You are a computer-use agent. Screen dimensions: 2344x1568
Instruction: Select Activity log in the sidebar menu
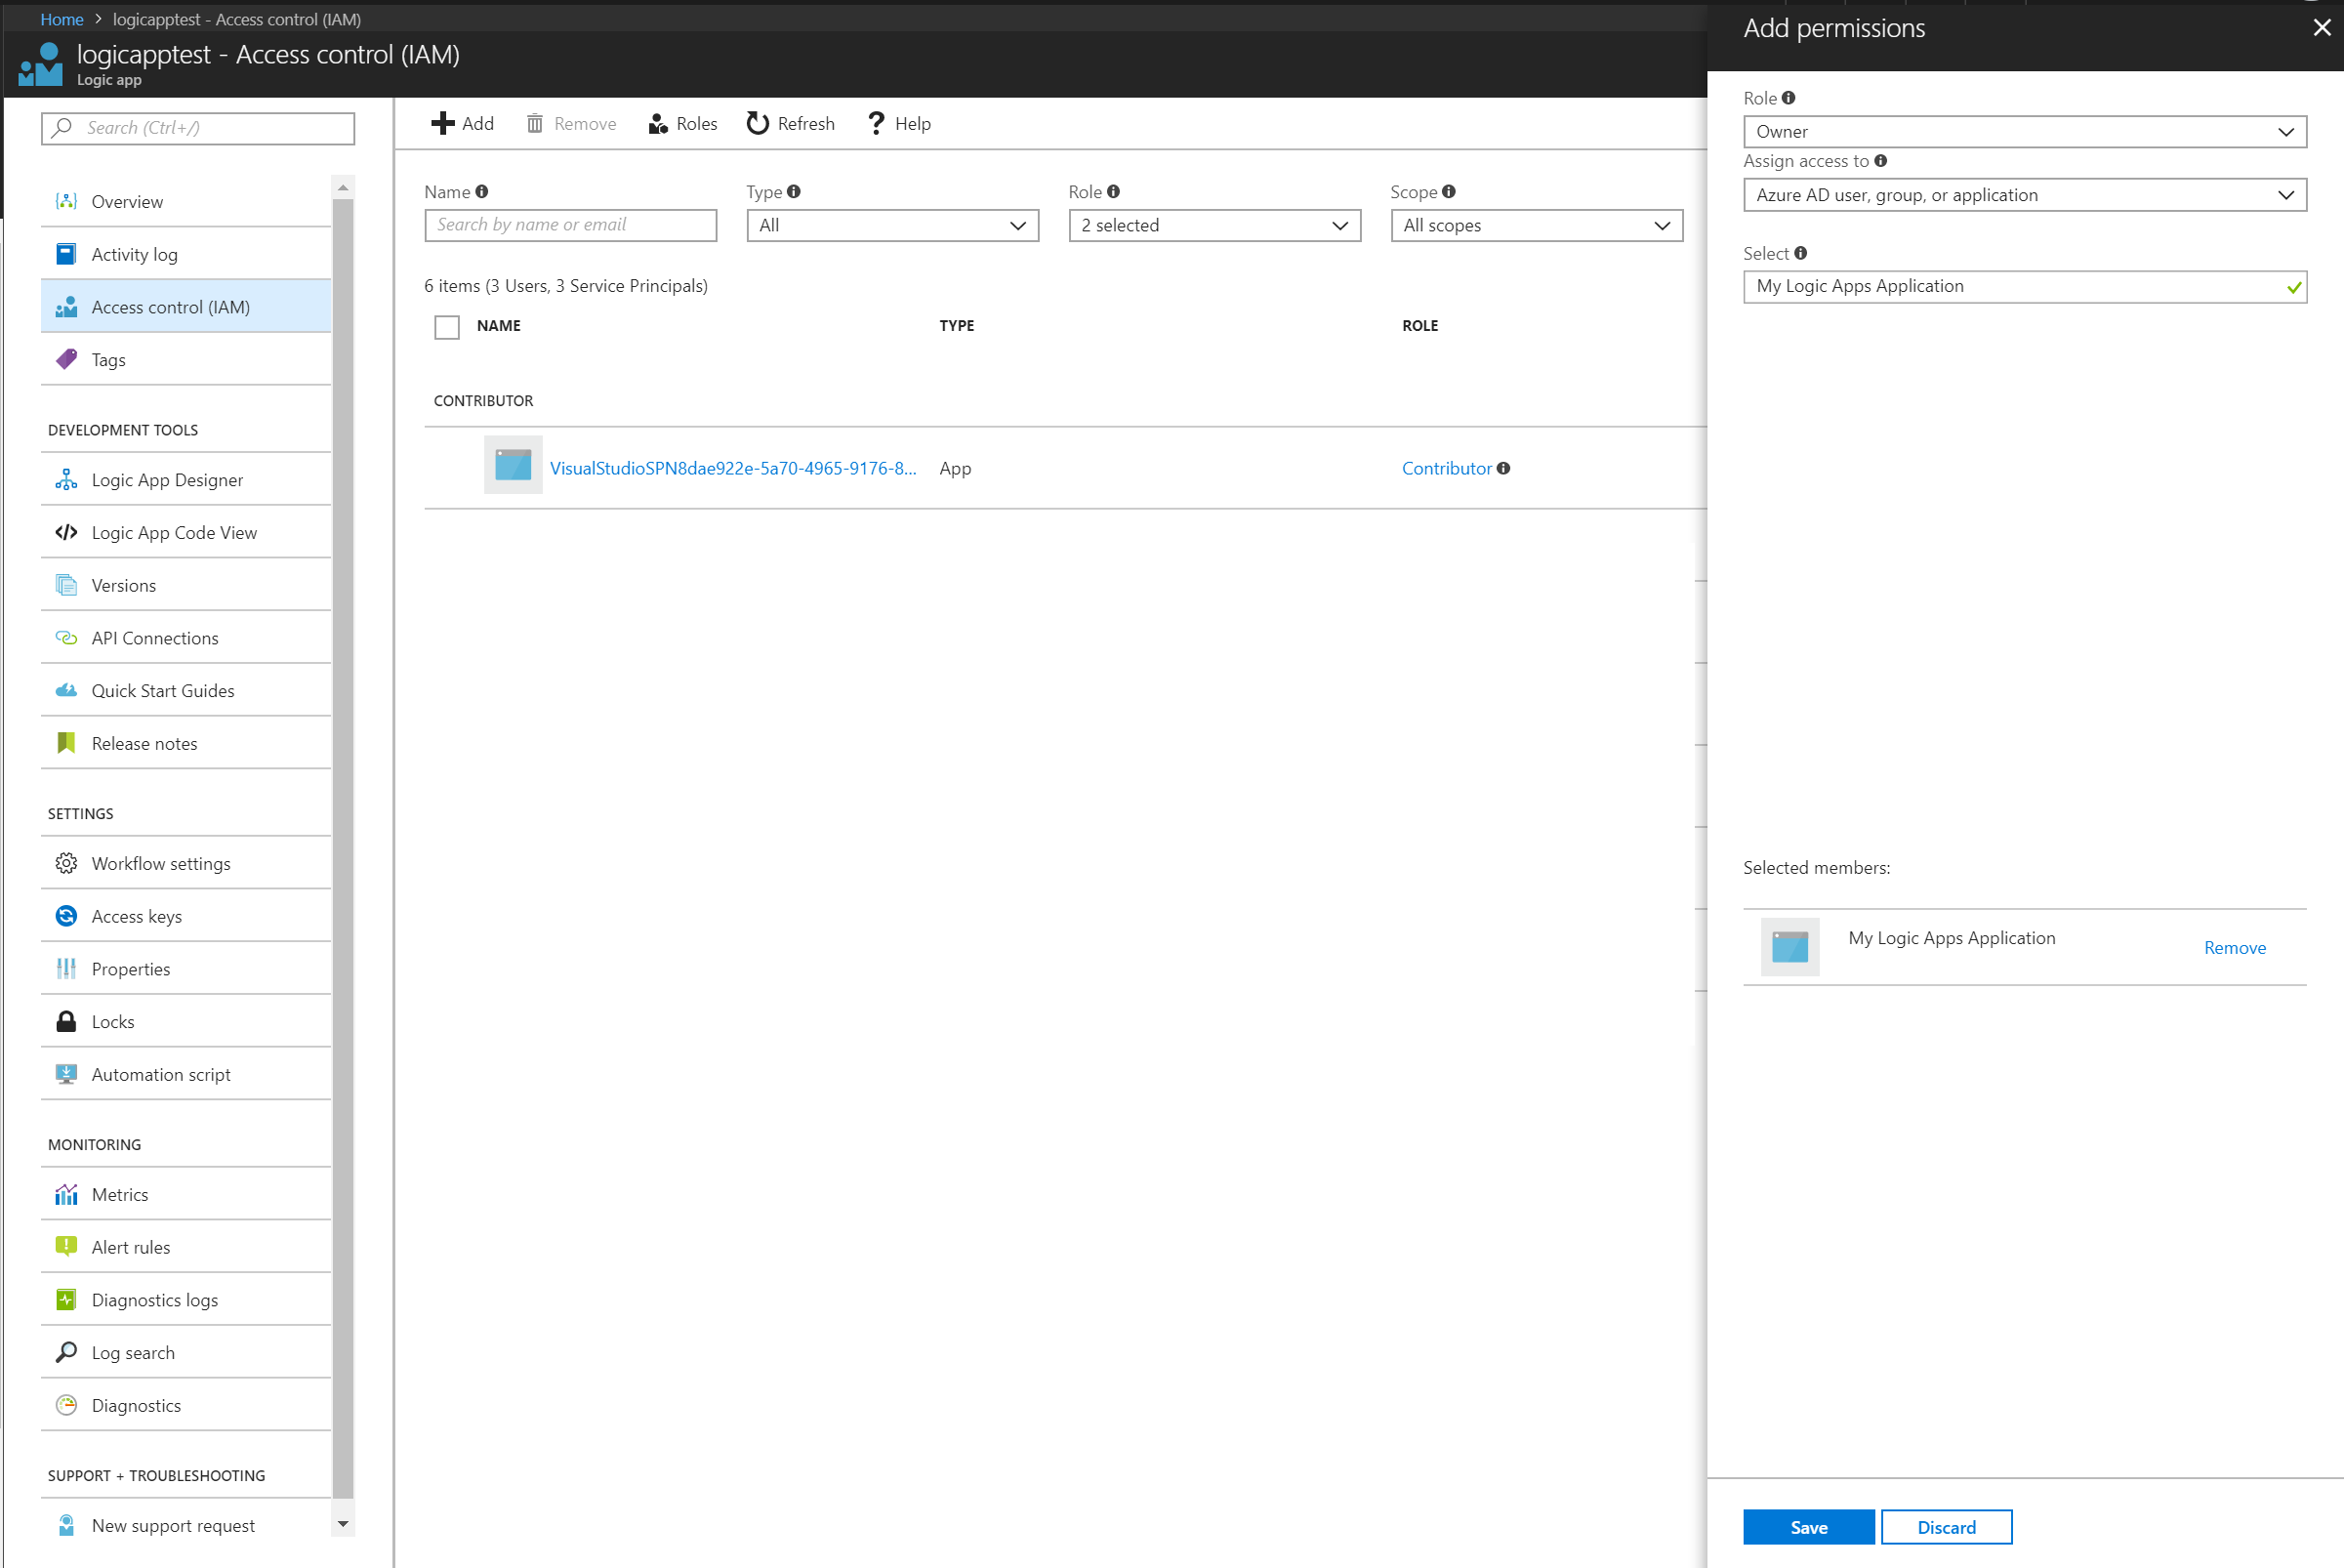point(134,254)
